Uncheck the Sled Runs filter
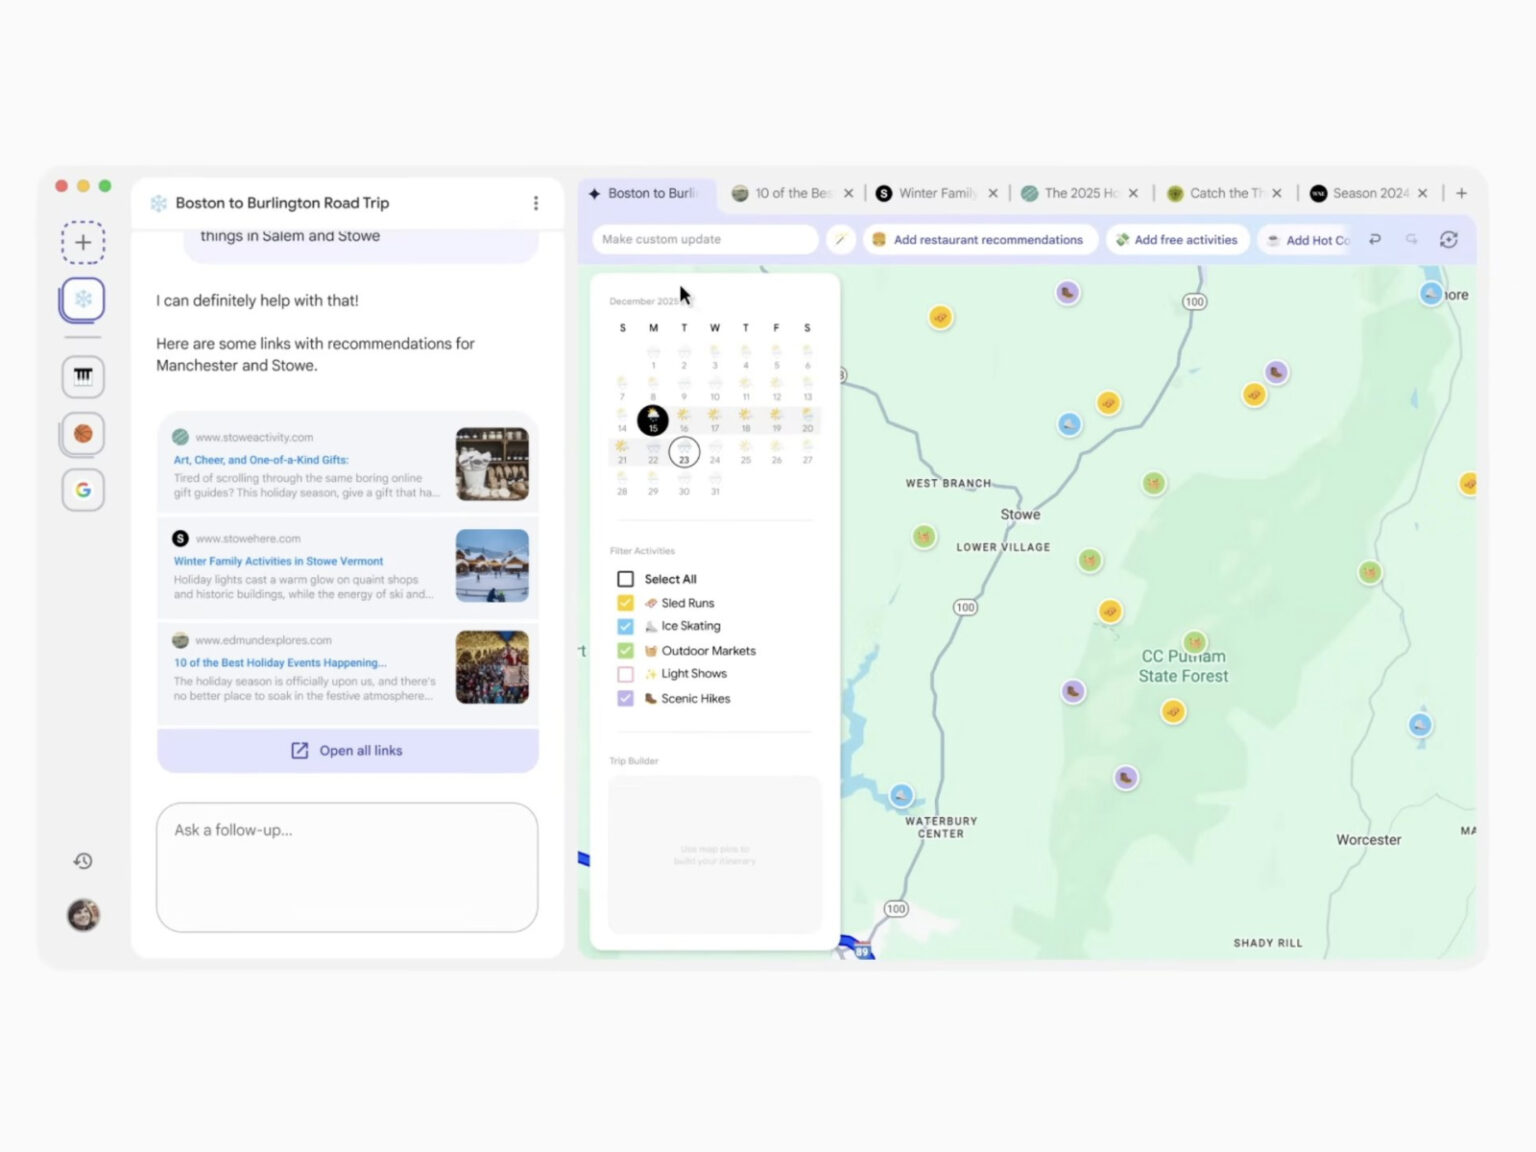The image size is (1536, 1152). coord(626,603)
